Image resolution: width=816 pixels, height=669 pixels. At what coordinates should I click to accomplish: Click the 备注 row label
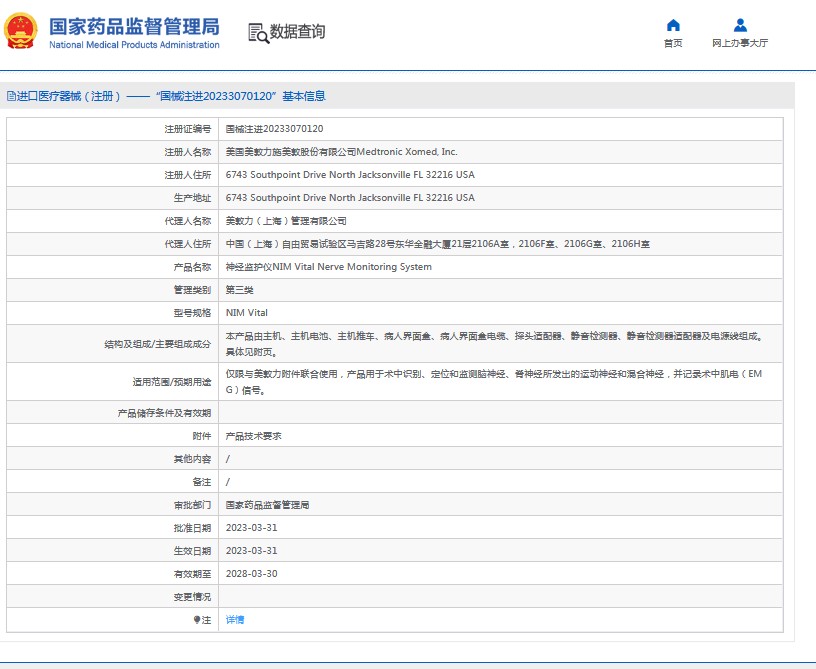[202, 482]
